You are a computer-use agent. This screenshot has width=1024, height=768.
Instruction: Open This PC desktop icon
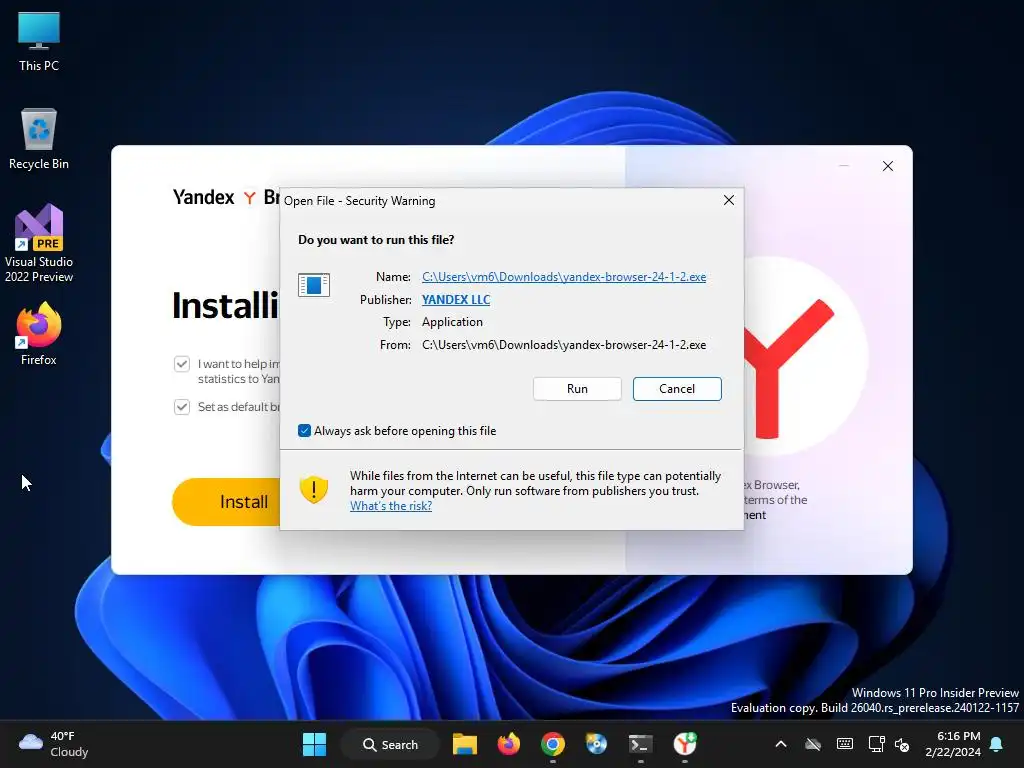pyautogui.click(x=39, y=41)
